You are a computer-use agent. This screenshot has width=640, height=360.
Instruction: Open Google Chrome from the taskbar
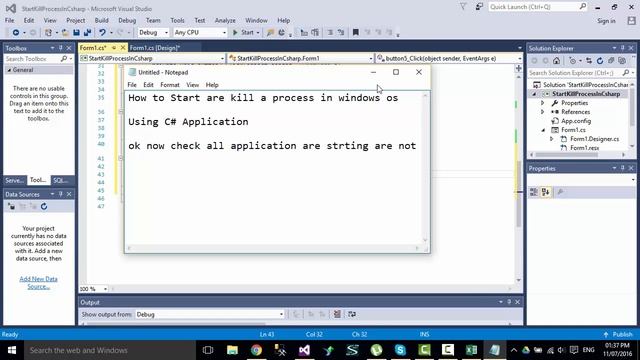256,350
